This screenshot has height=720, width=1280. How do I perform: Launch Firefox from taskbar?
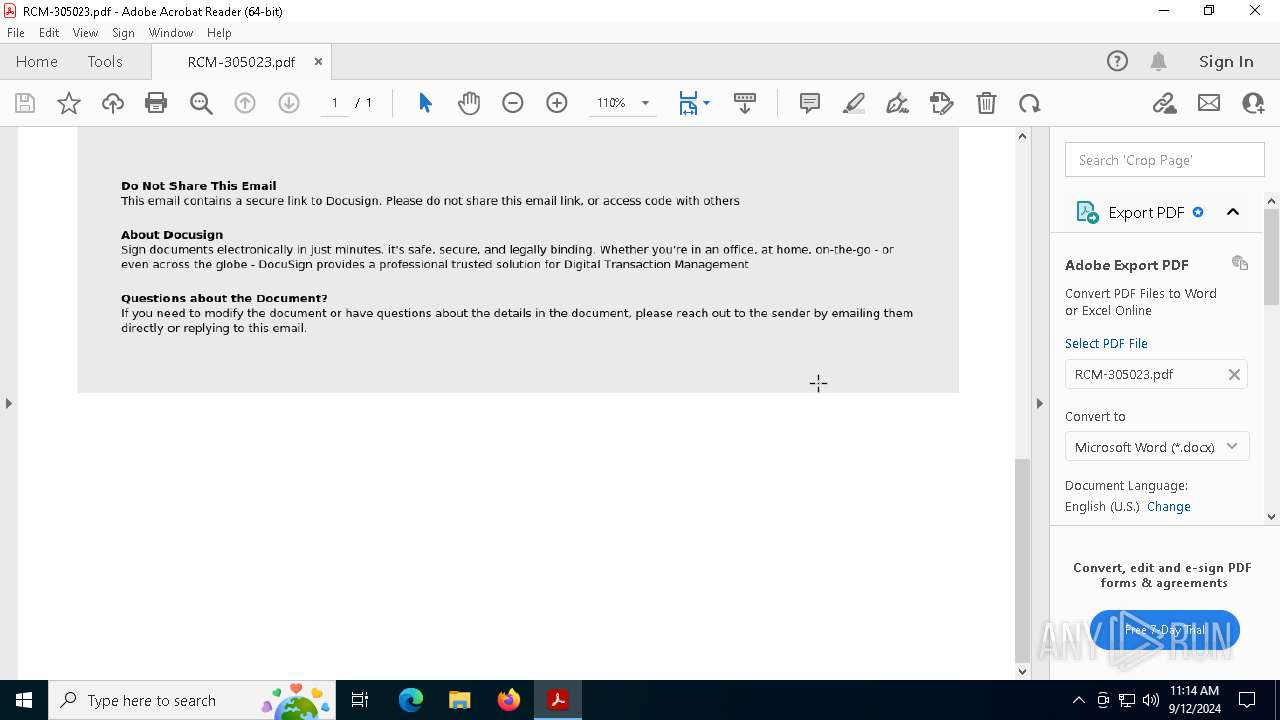coord(508,700)
